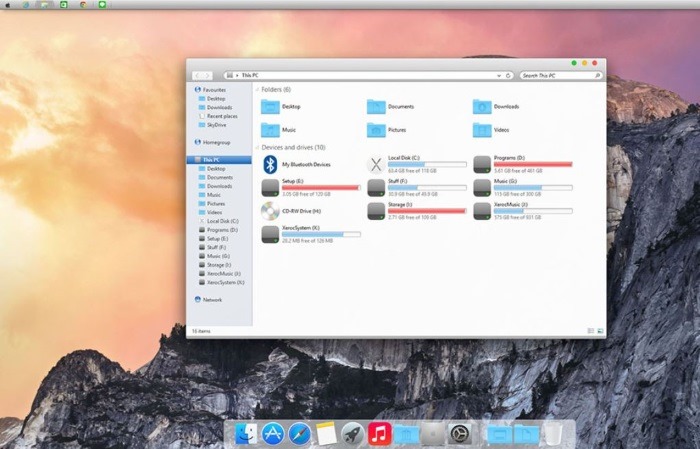Open Notes app in the dock
This screenshot has height=449, width=700.
coord(326,433)
